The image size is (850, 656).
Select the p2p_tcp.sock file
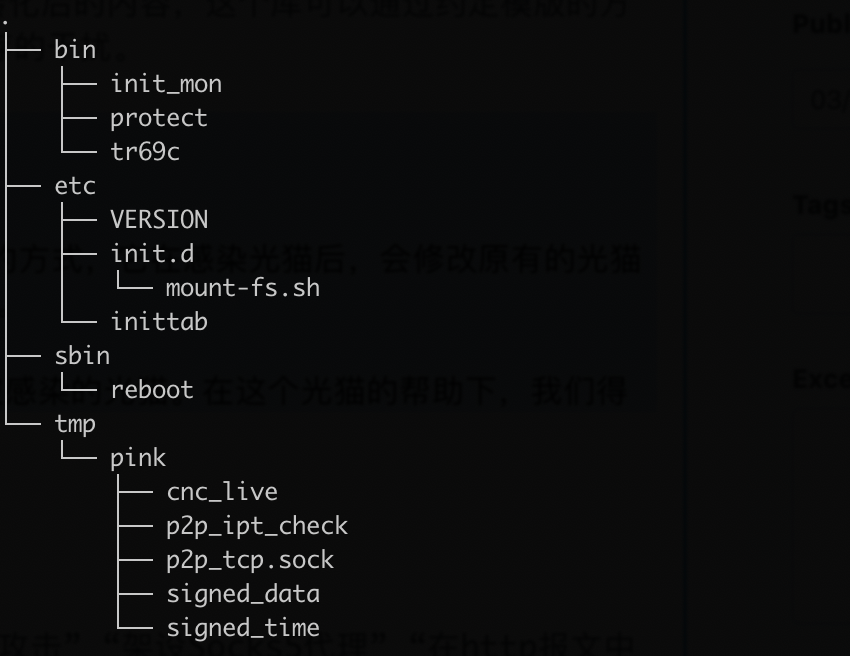point(250,560)
